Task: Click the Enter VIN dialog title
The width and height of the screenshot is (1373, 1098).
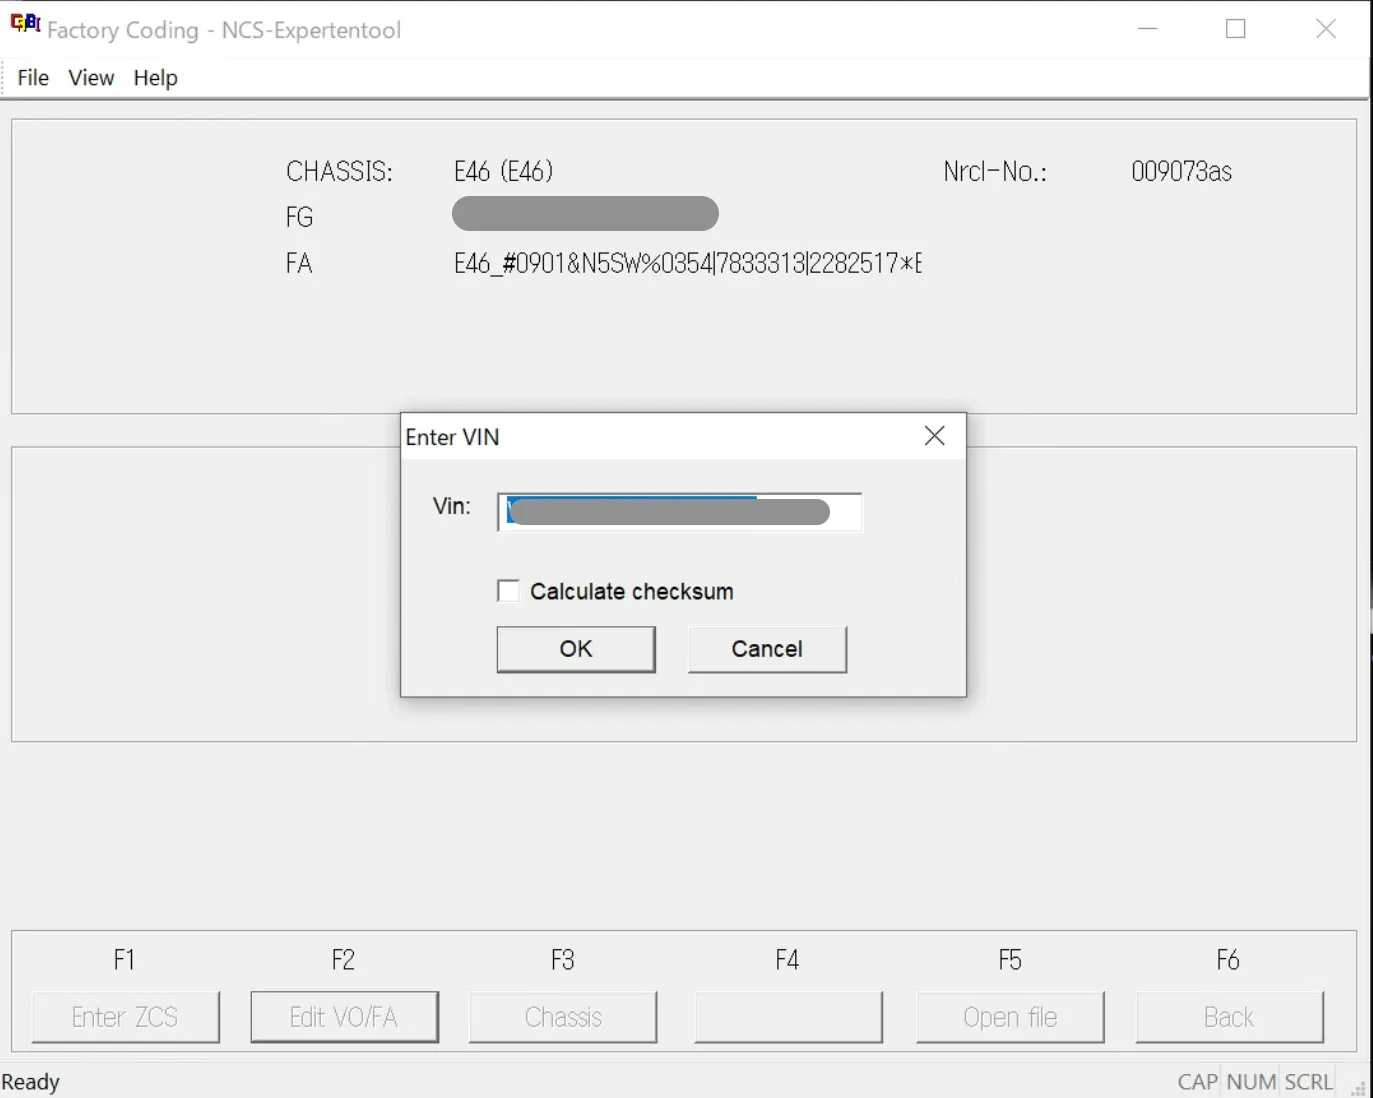Action: tap(452, 437)
